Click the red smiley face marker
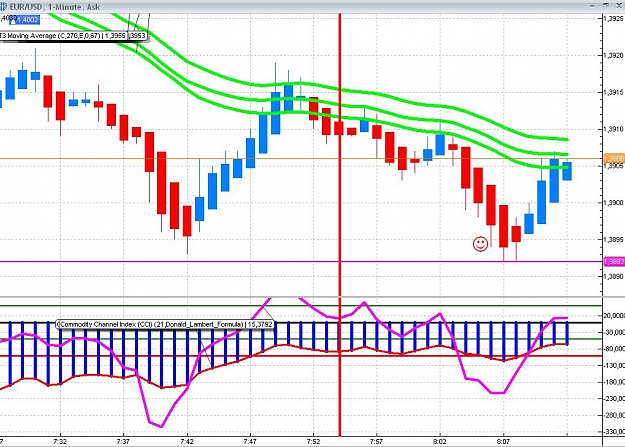625x447 pixels. (x=480, y=244)
